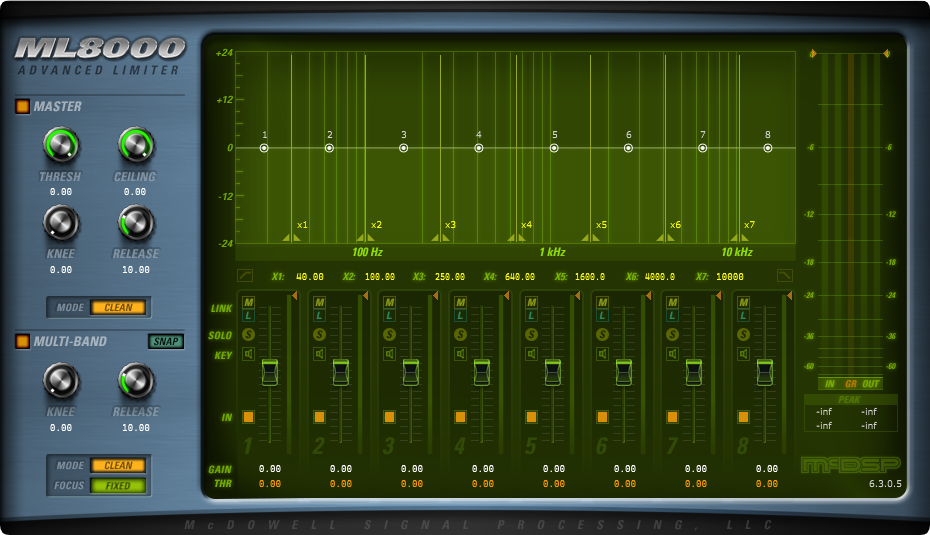Toggle band 8 IN orange button
Viewport: 930px width, 535px height.
(743, 417)
